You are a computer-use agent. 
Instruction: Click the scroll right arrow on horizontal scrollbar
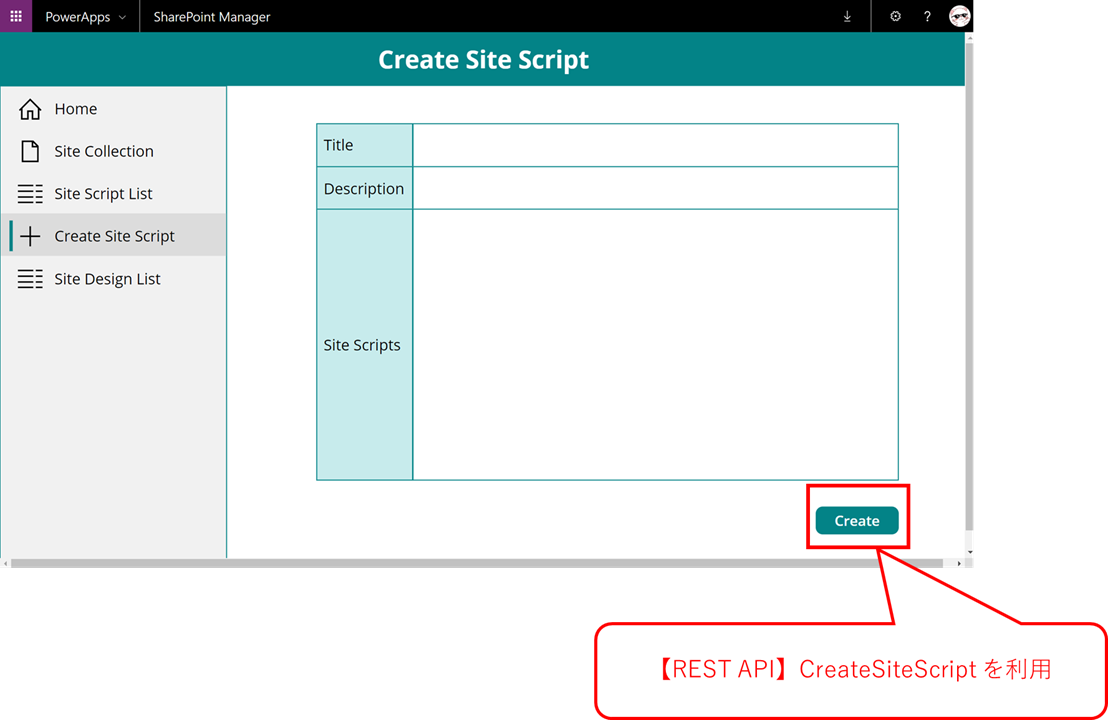[958, 563]
